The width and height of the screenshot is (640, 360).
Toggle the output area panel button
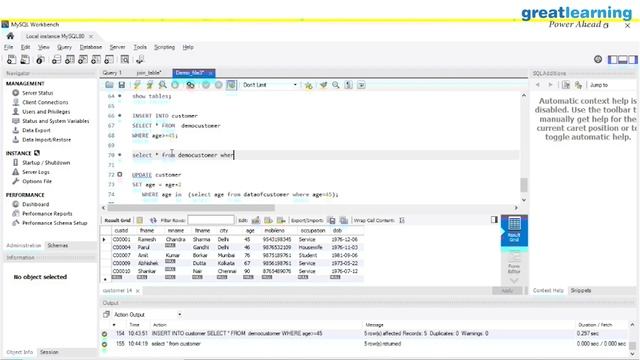(x=622, y=60)
